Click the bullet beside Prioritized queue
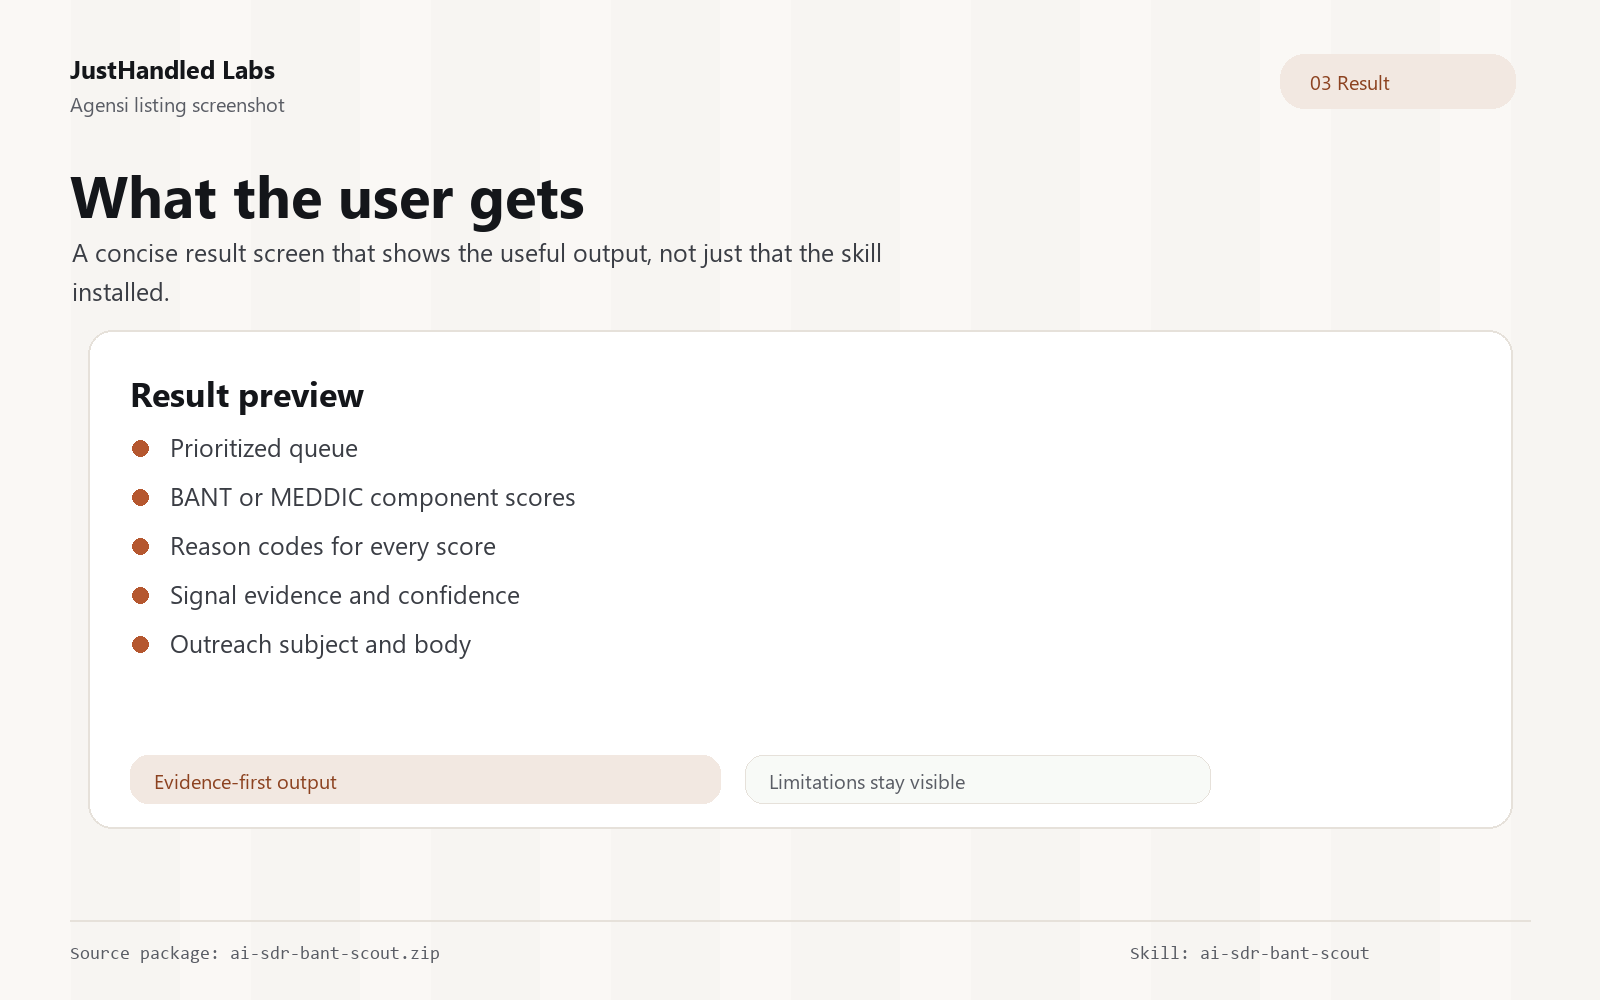 coord(141,449)
